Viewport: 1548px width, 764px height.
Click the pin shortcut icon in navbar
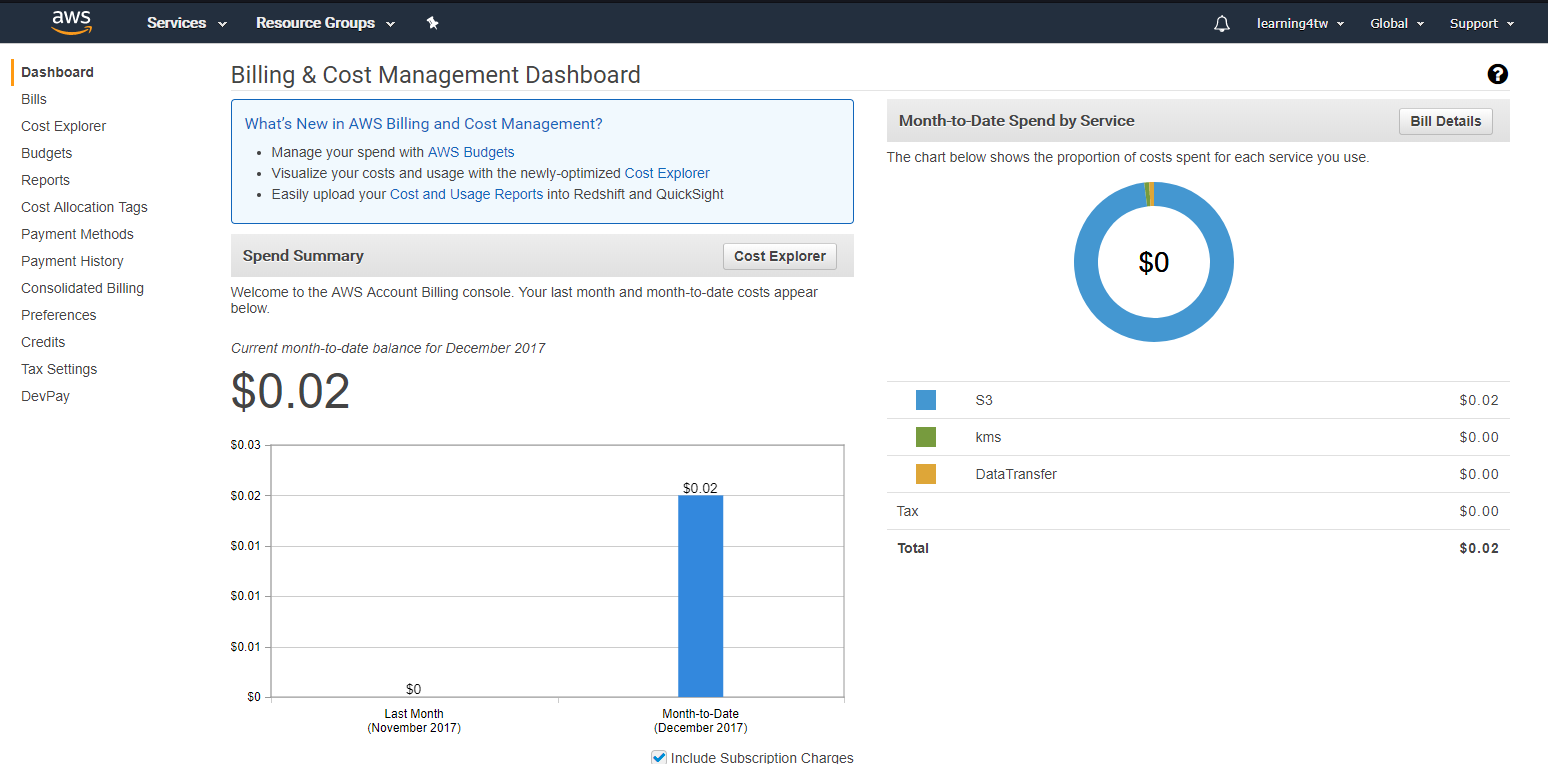tap(432, 23)
